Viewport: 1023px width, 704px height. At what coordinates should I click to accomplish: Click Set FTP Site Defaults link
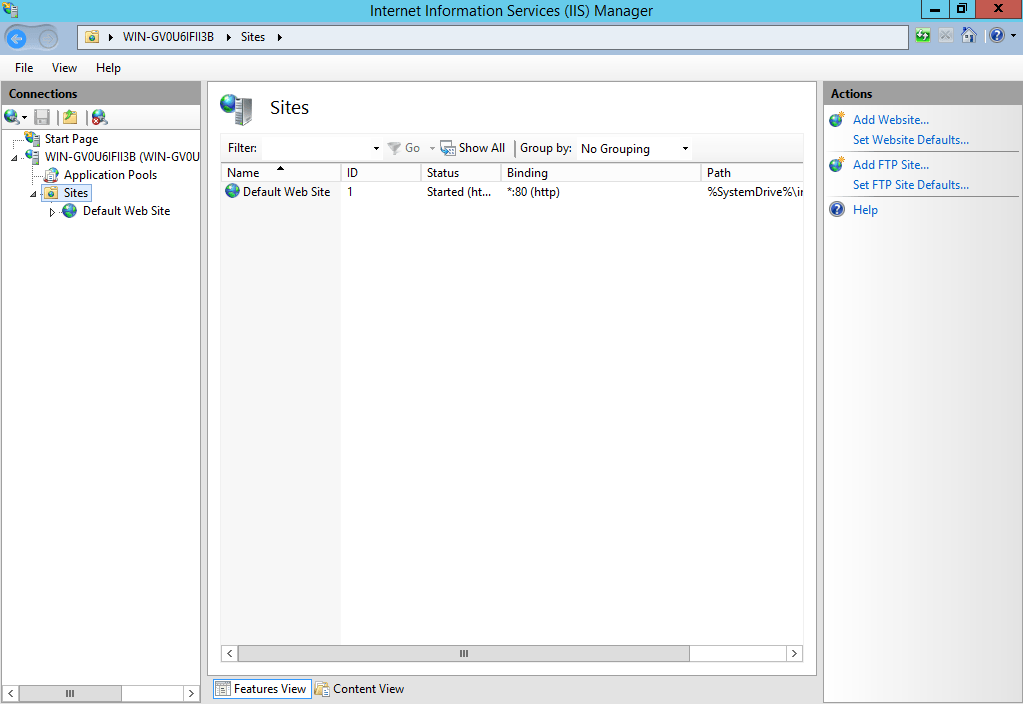pos(910,185)
